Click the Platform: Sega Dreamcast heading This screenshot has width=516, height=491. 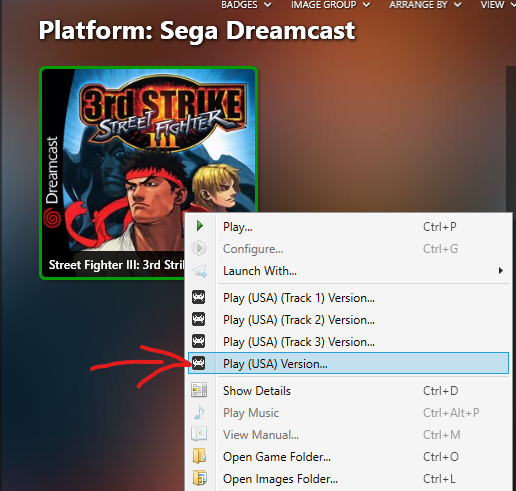coord(197,31)
